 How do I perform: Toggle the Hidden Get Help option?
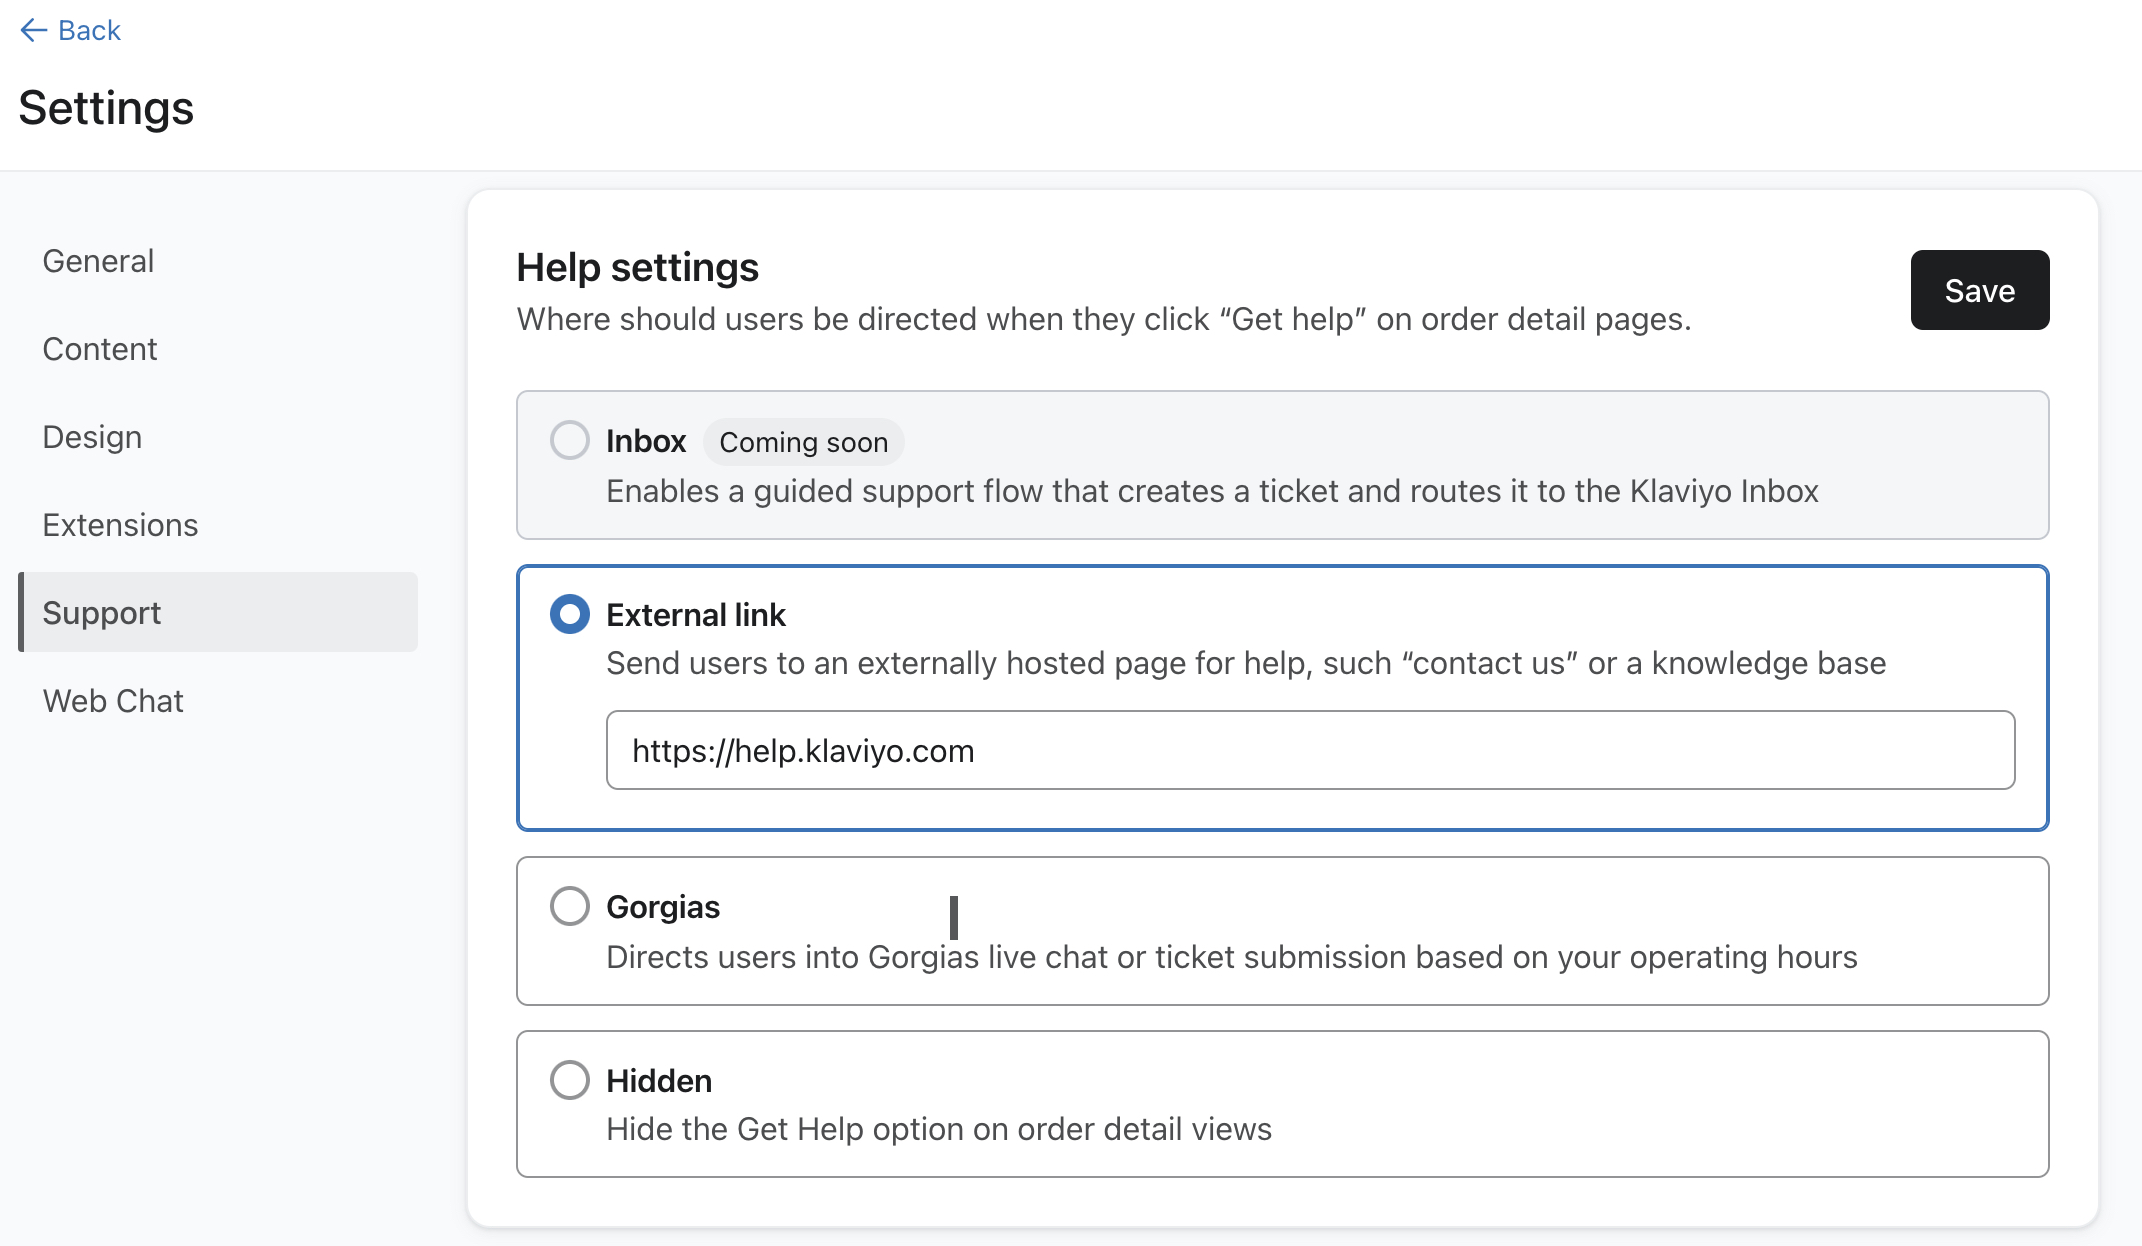coord(568,1080)
